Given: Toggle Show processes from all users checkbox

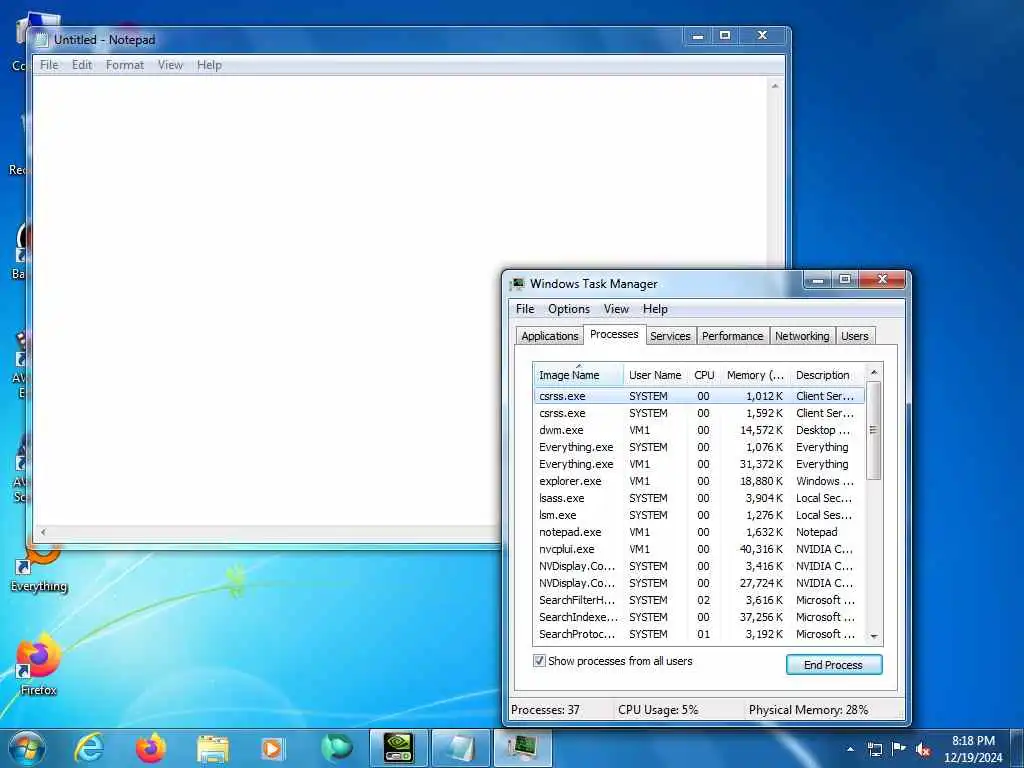Looking at the screenshot, I should point(539,661).
